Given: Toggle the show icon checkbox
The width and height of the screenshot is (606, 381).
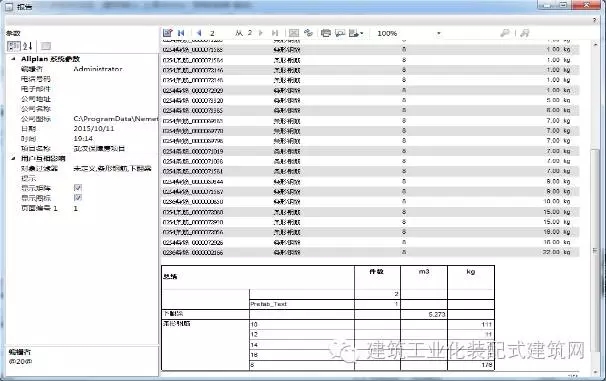Looking at the screenshot, I should coord(78,198).
